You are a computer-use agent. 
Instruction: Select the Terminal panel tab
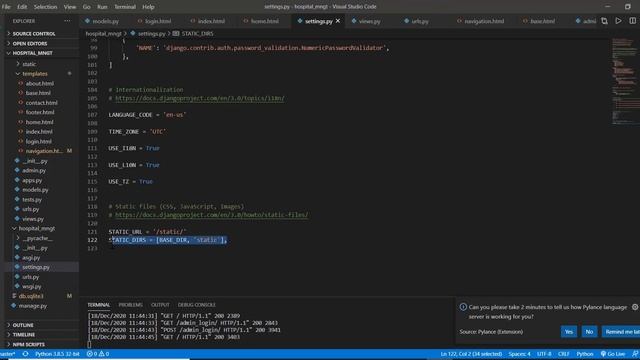[x=99, y=305]
